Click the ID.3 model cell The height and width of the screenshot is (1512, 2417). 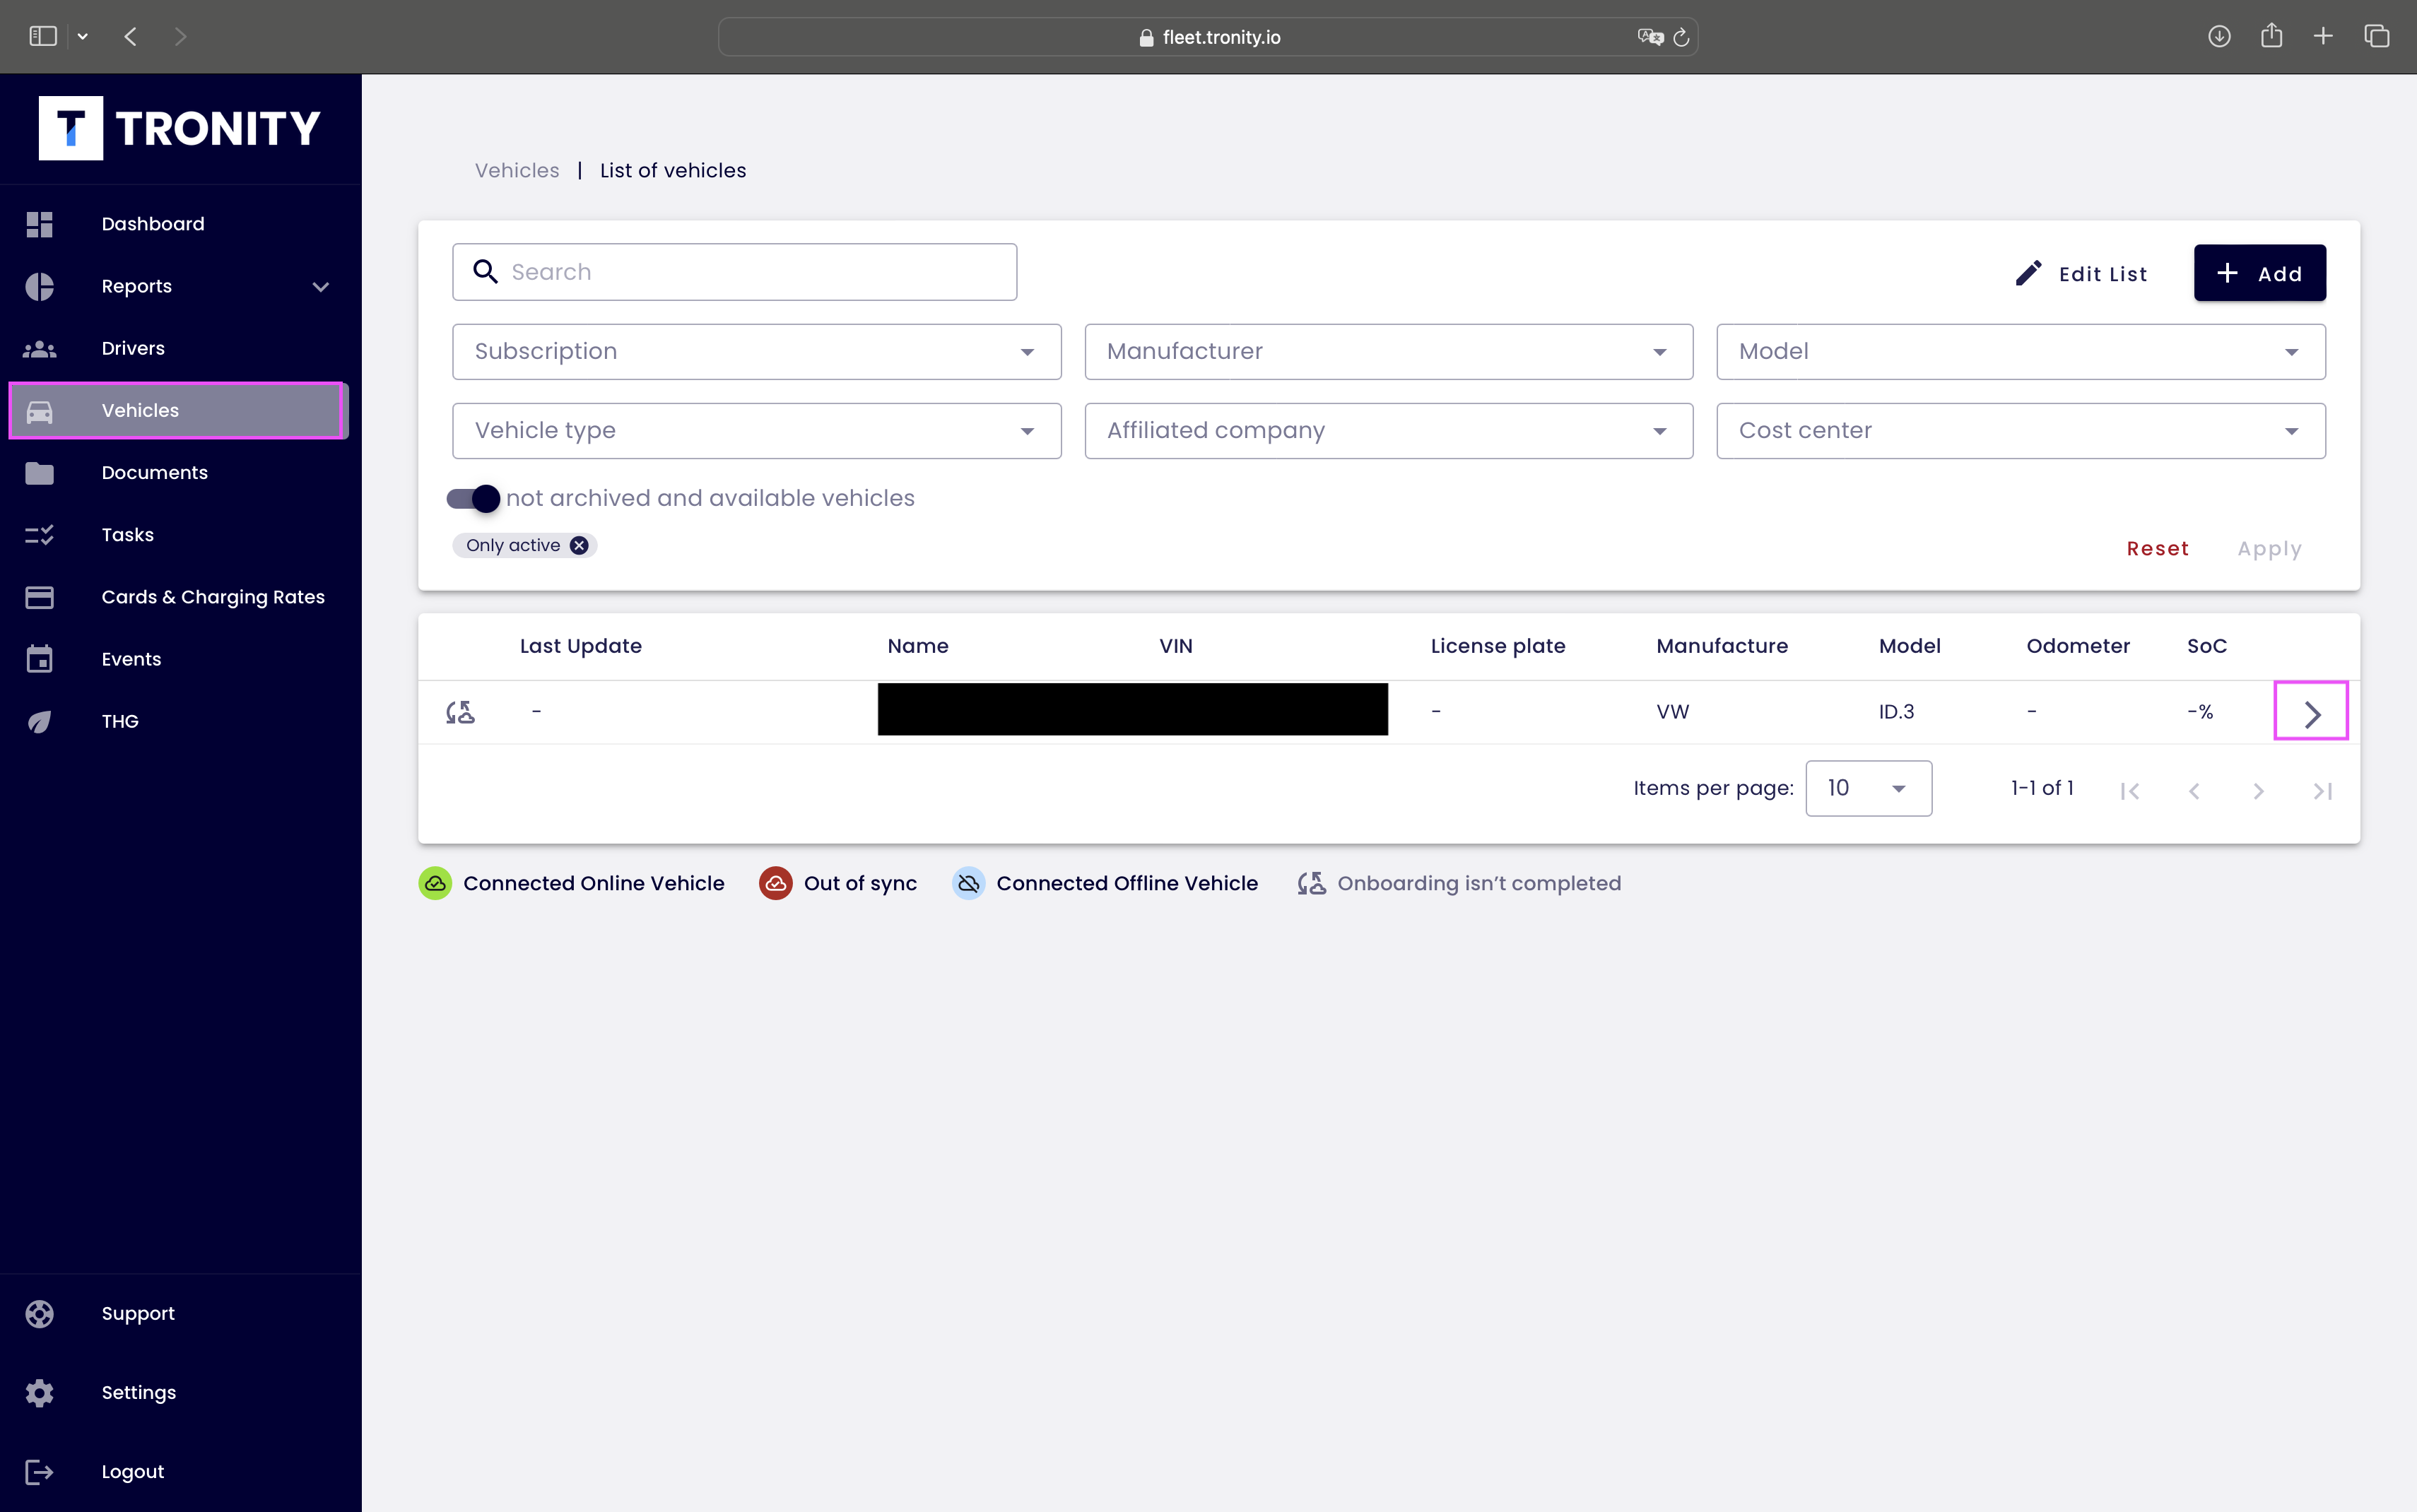[x=1896, y=712]
